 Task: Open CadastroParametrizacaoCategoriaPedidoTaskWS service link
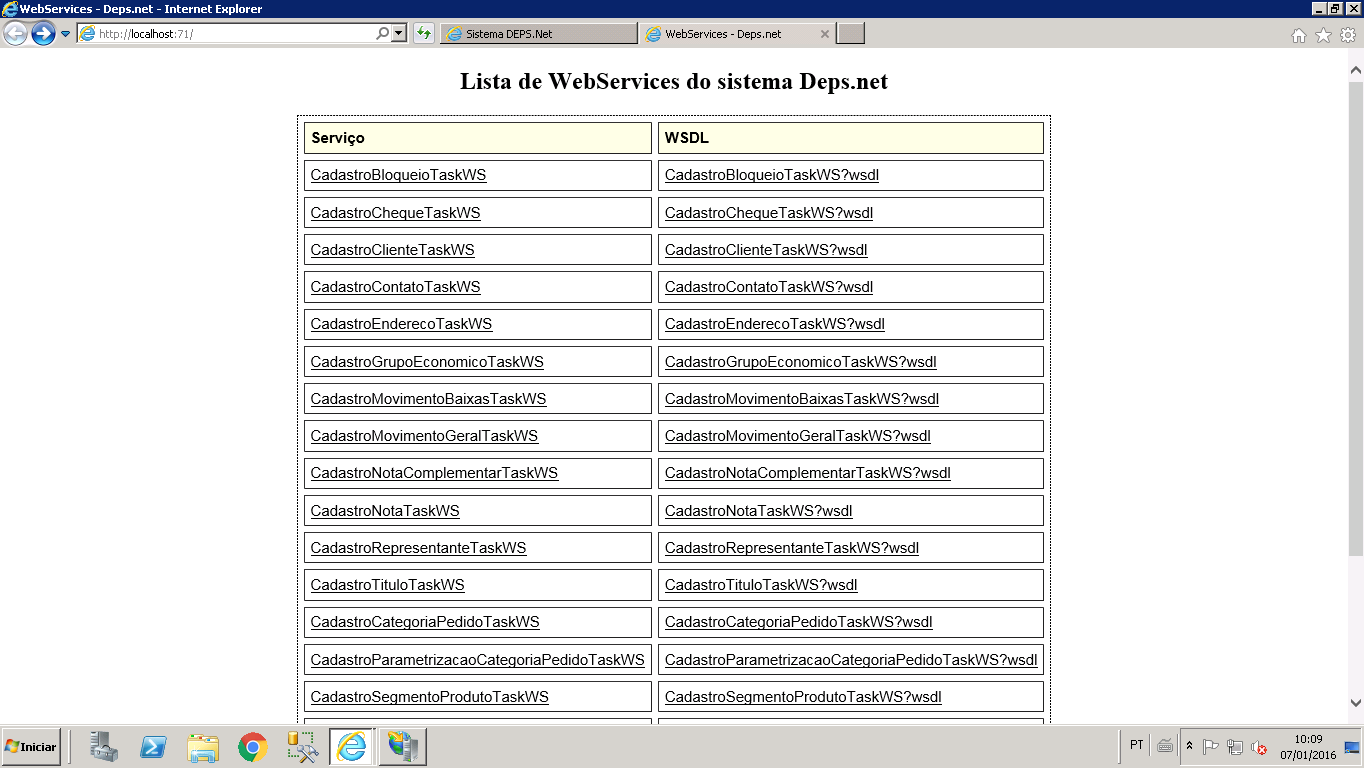click(477, 660)
